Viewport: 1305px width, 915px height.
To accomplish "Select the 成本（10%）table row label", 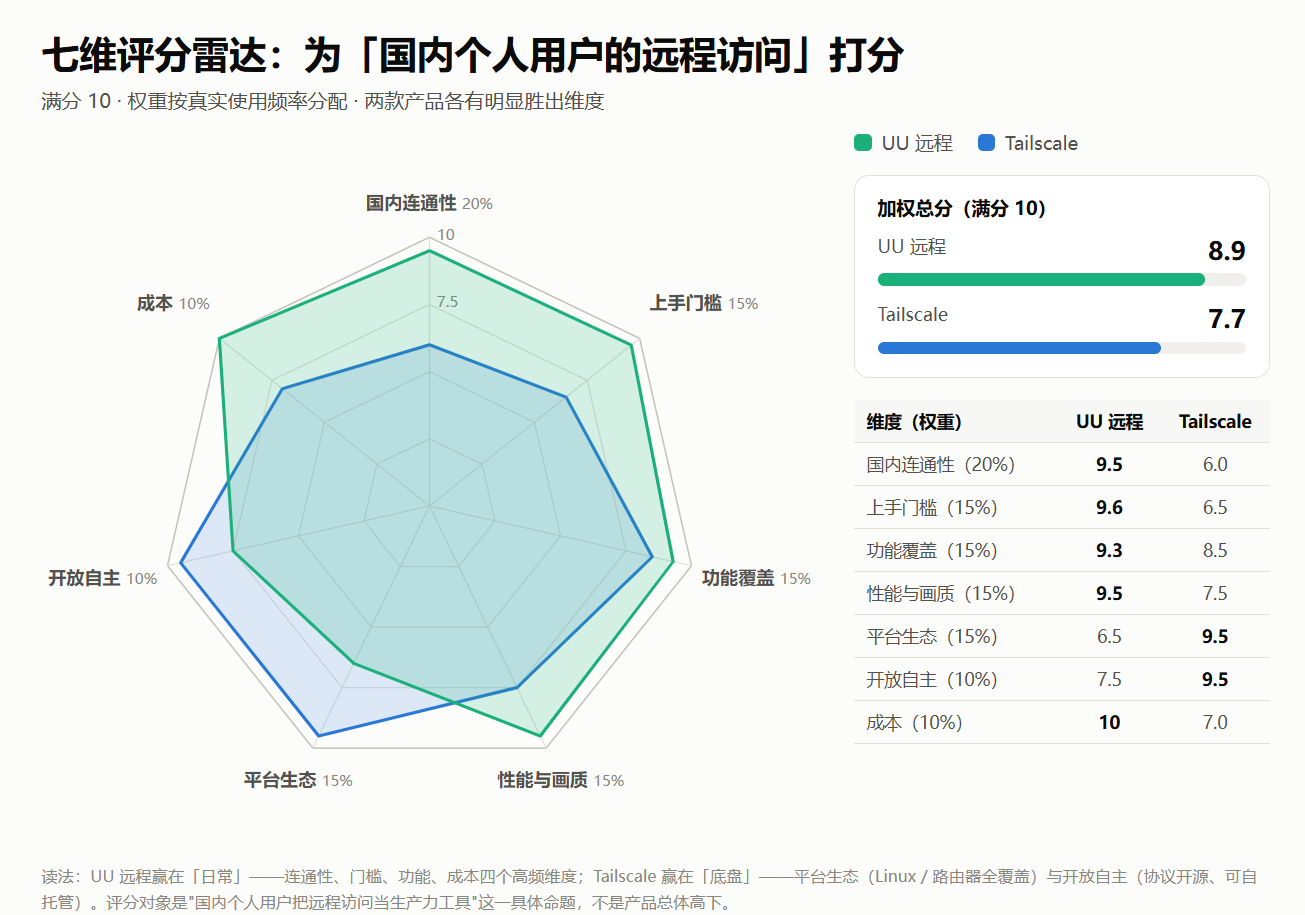I will pyautogui.click(x=914, y=722).
